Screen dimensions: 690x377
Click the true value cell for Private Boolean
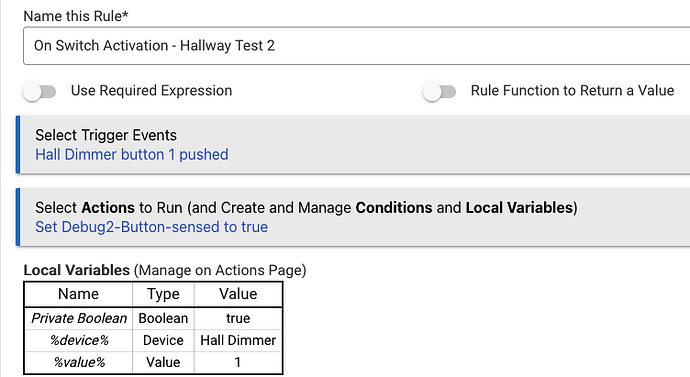tap(238, 318)
